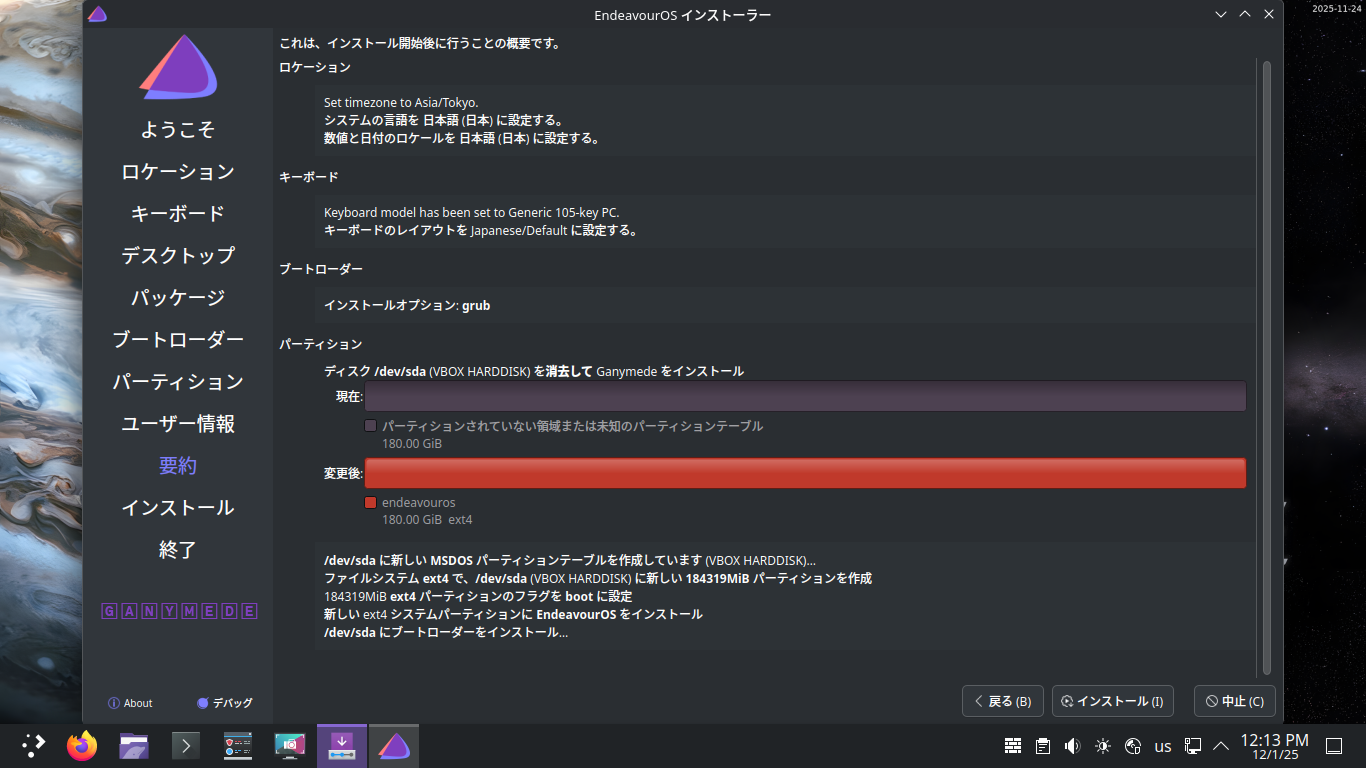Select デスクトップ step in the sidebar
The width and height of the screenshot is (1366, 768).
pyautogui.click(x=178, y=256)
